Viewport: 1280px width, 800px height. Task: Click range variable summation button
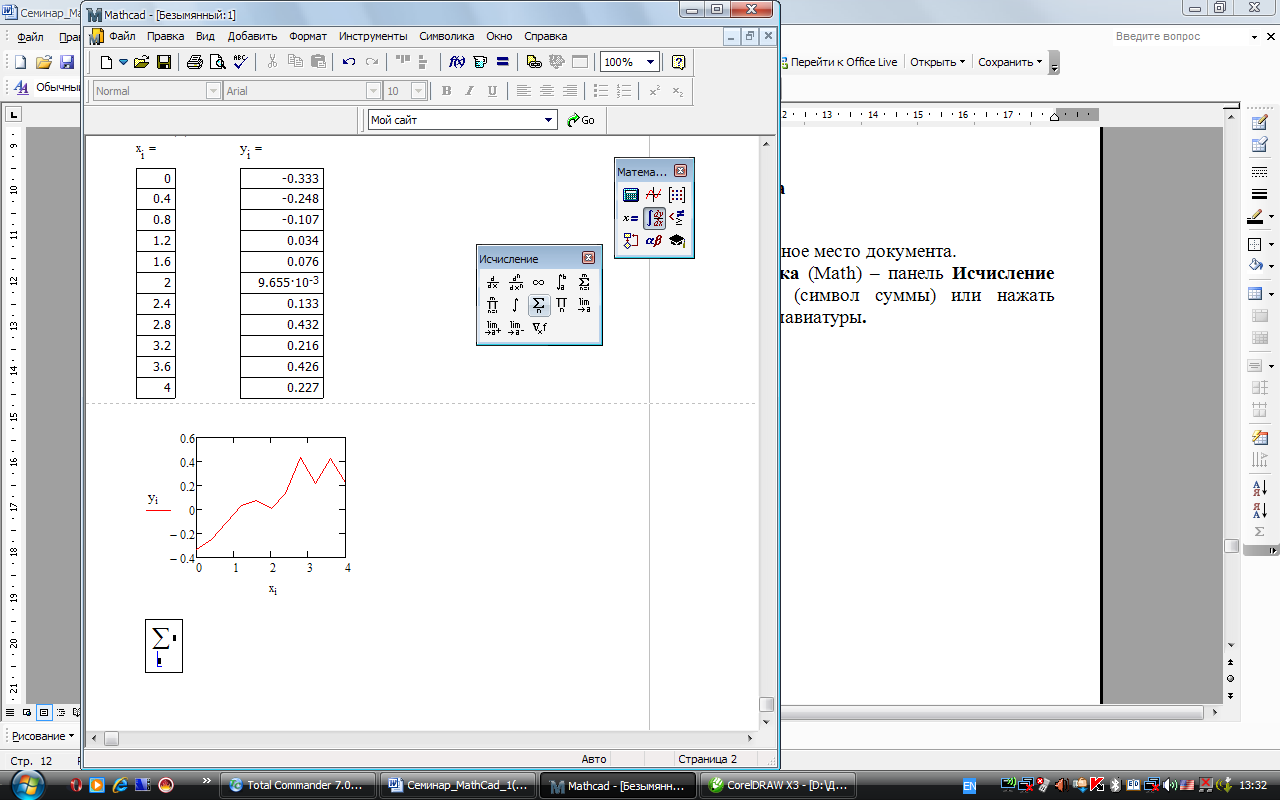click(539, 305)
